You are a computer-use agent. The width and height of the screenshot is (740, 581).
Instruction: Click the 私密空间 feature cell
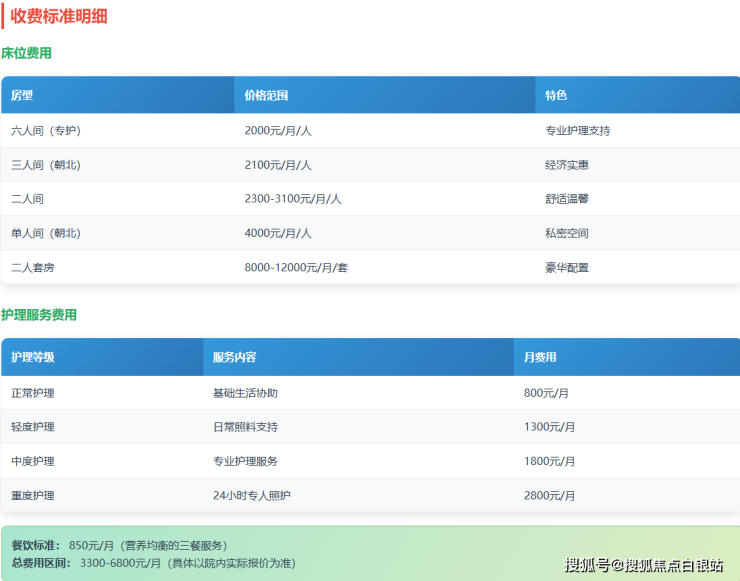(567, 233)
